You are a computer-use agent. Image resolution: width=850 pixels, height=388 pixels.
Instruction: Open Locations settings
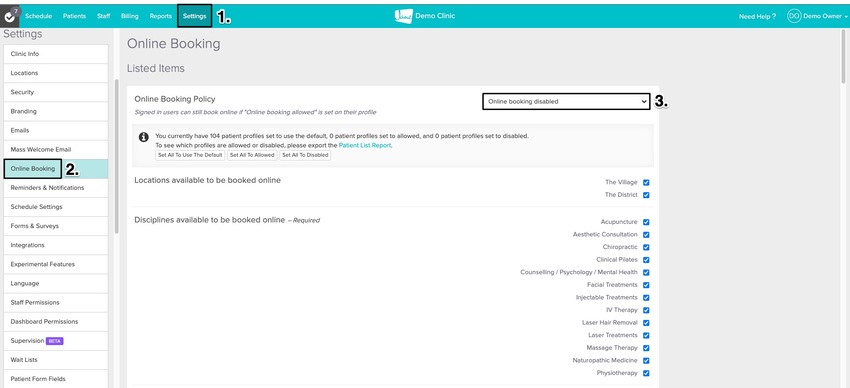click(56, 73)
